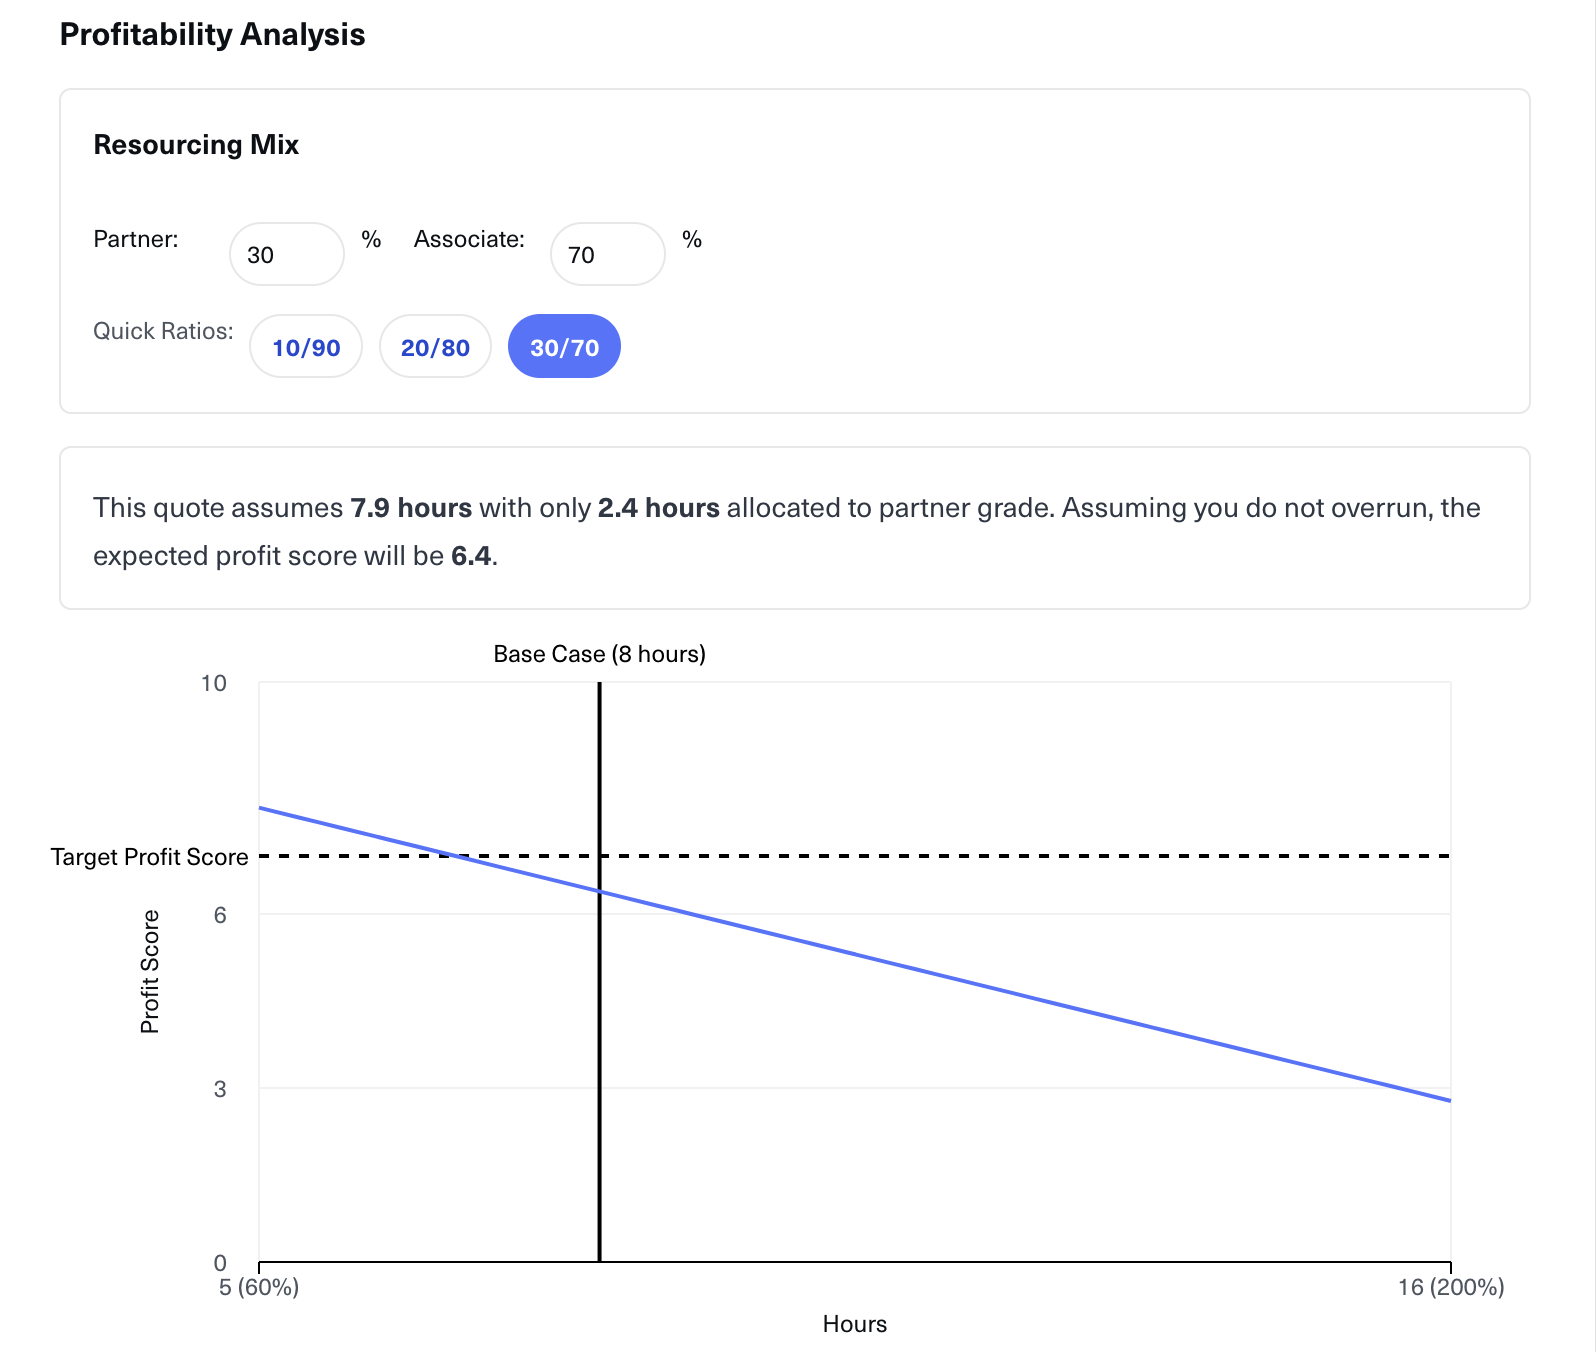Click the Base Case (8 hours) label
Viewport: 1596px width, 1352px height.
pos(599,654)
